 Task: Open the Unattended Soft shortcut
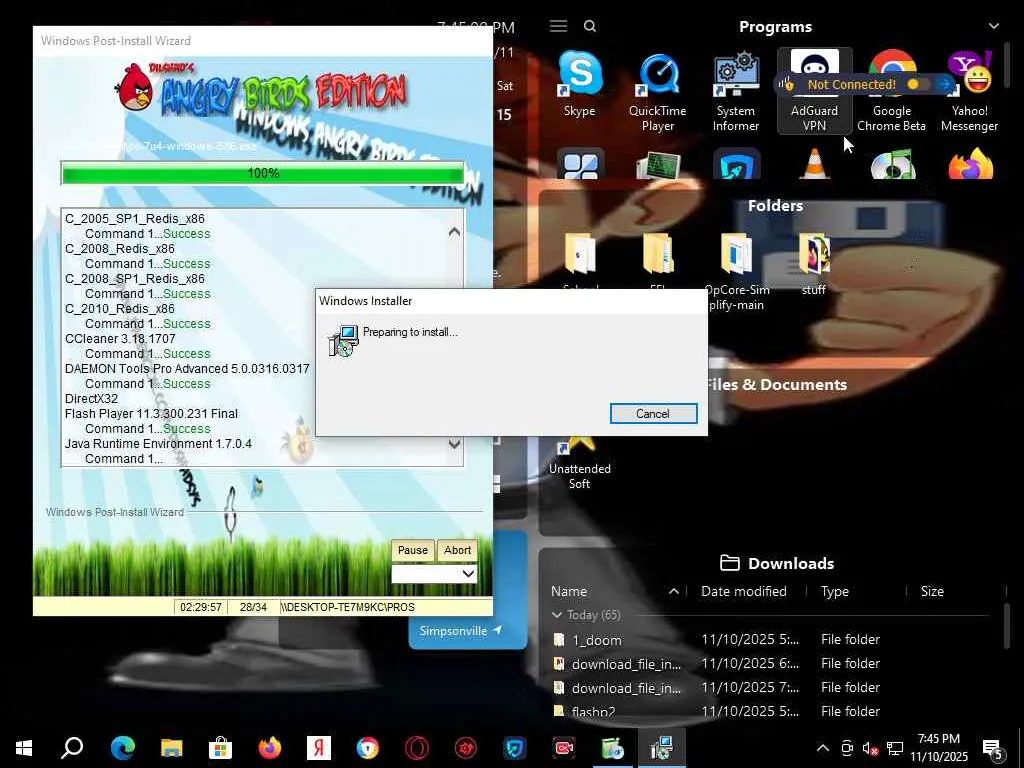pyautogui.click(x=580, y=465)
